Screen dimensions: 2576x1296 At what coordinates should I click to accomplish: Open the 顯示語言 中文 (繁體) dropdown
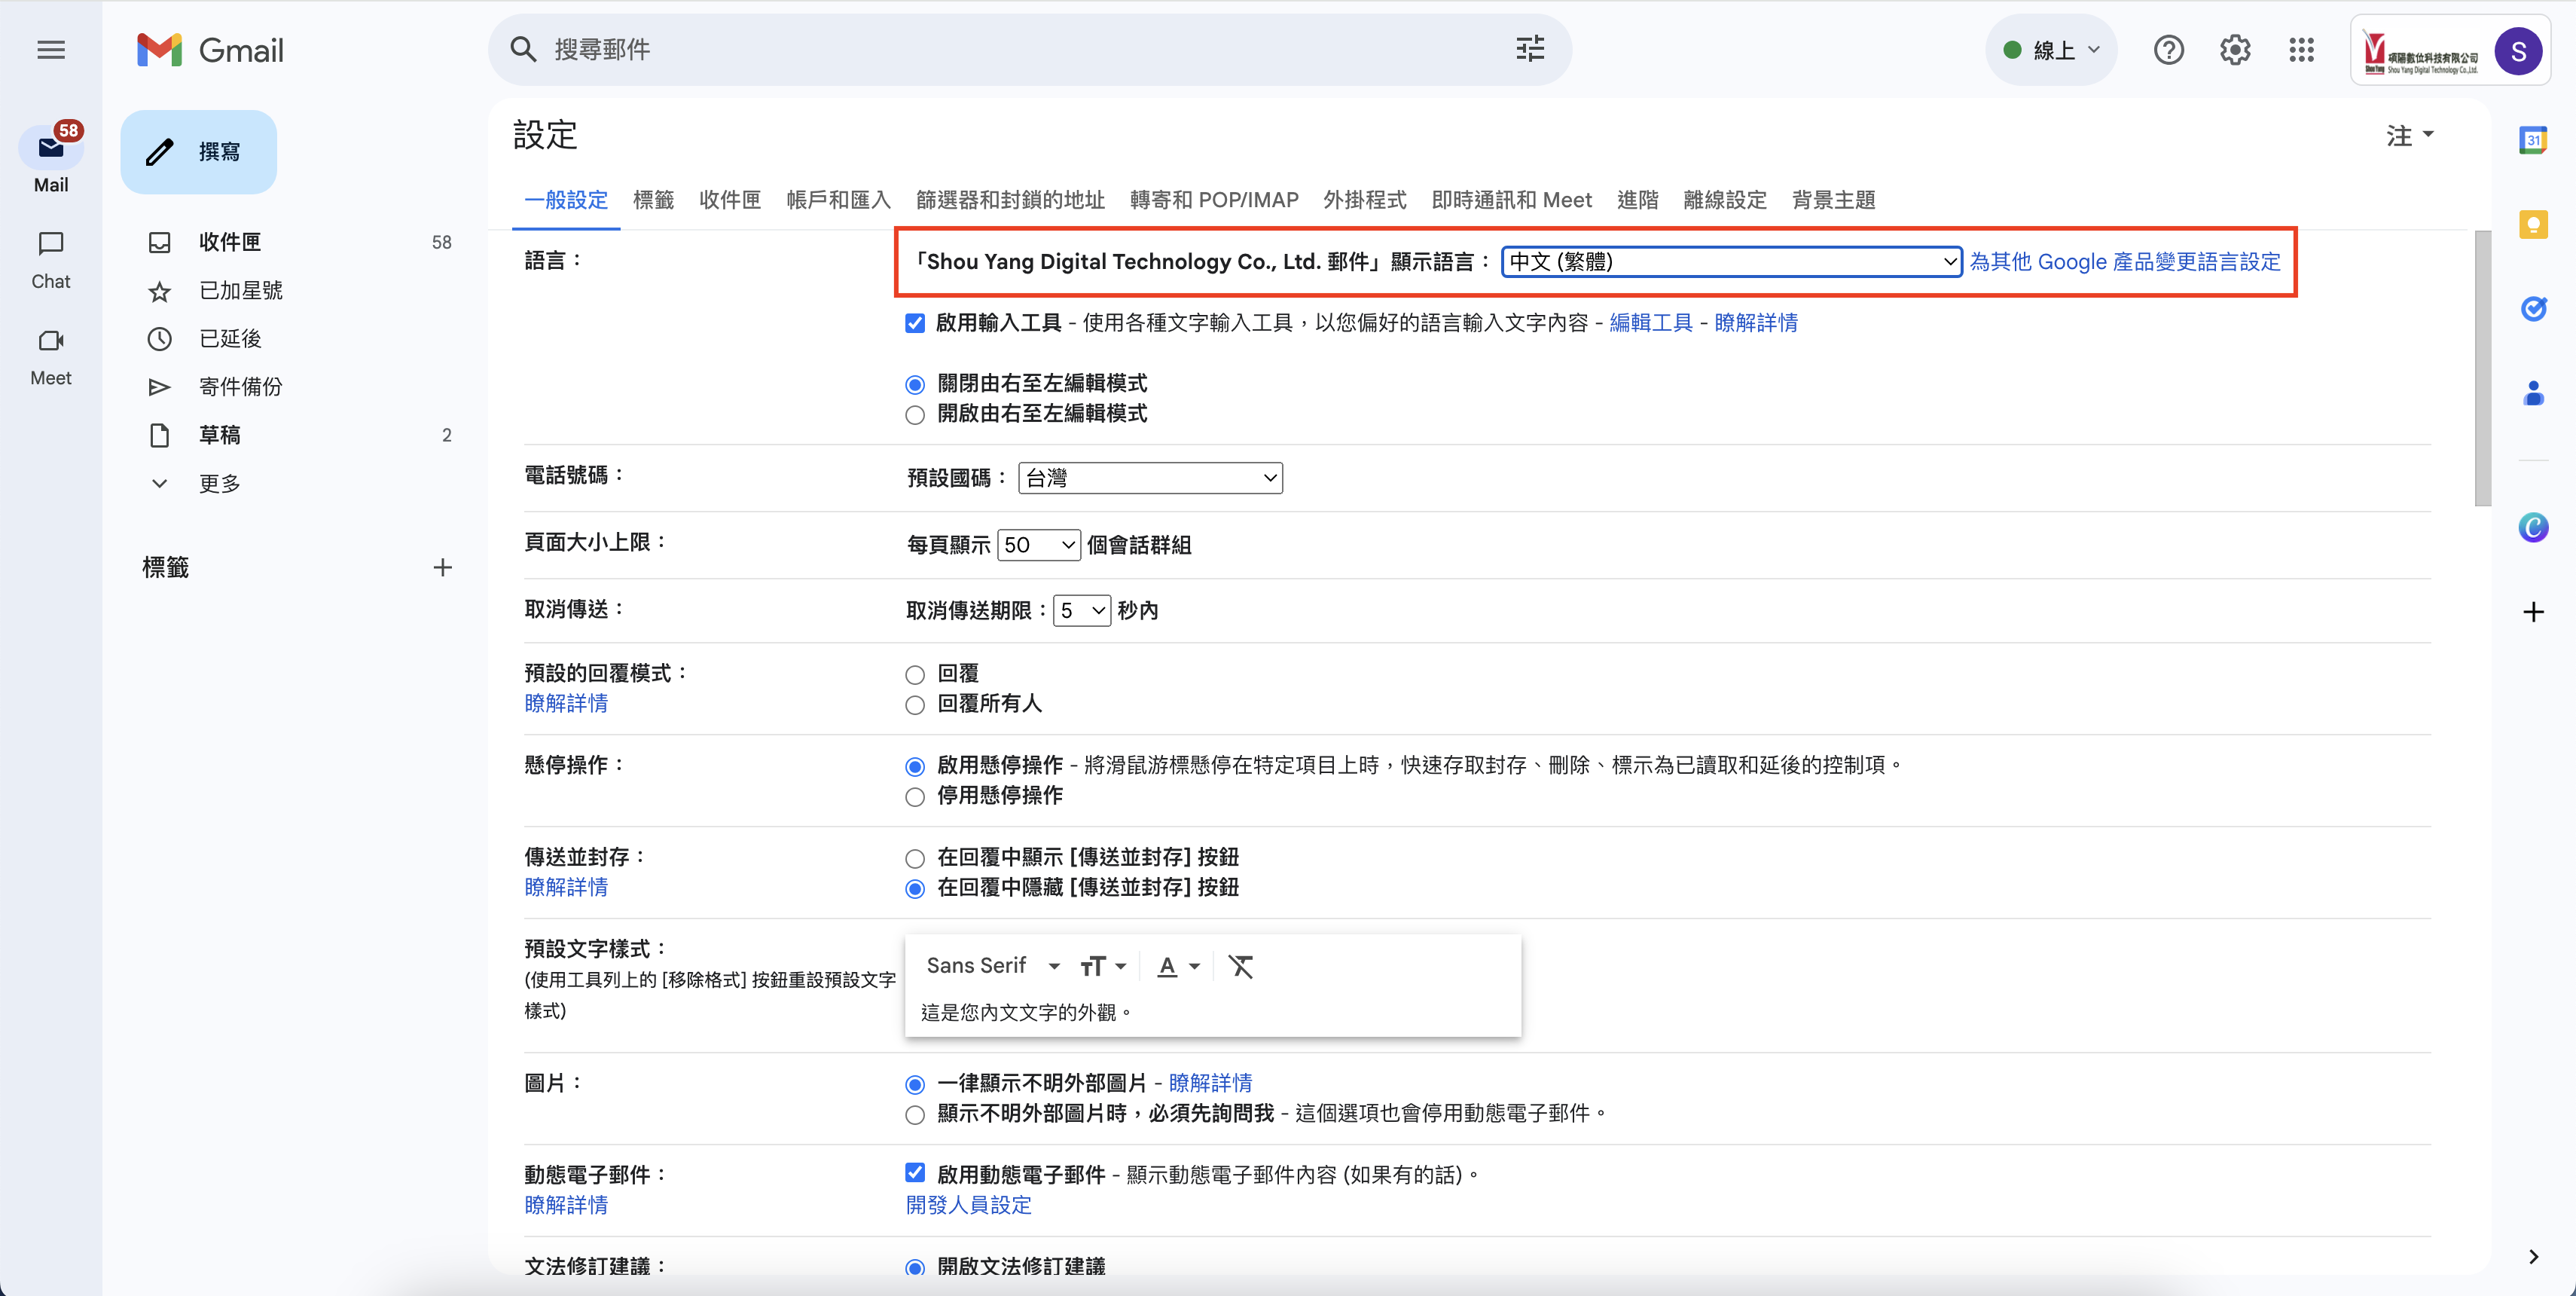[1731, 262]
